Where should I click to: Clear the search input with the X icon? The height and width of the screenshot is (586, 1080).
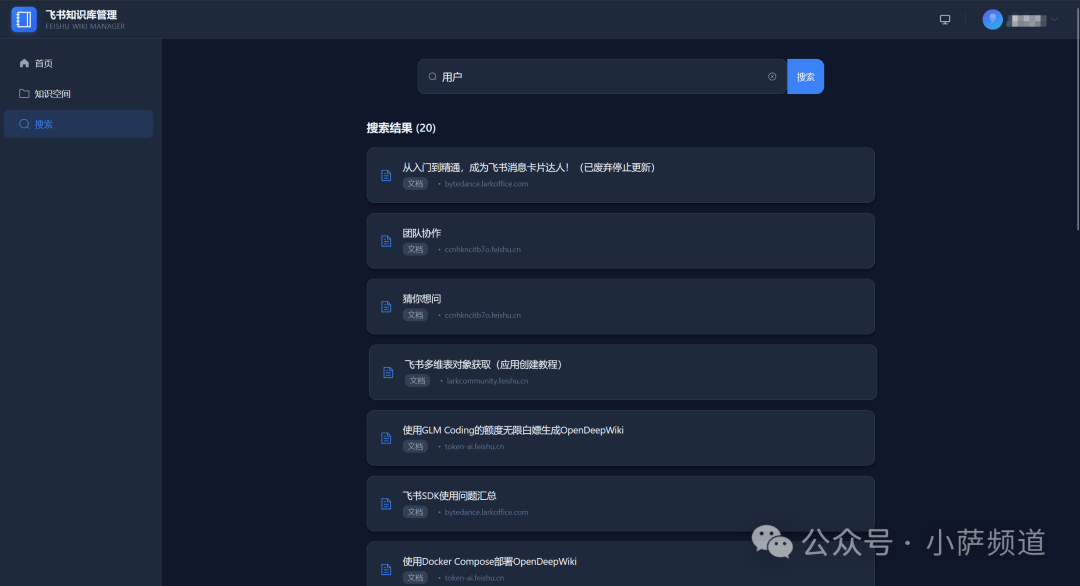point(772,76)
